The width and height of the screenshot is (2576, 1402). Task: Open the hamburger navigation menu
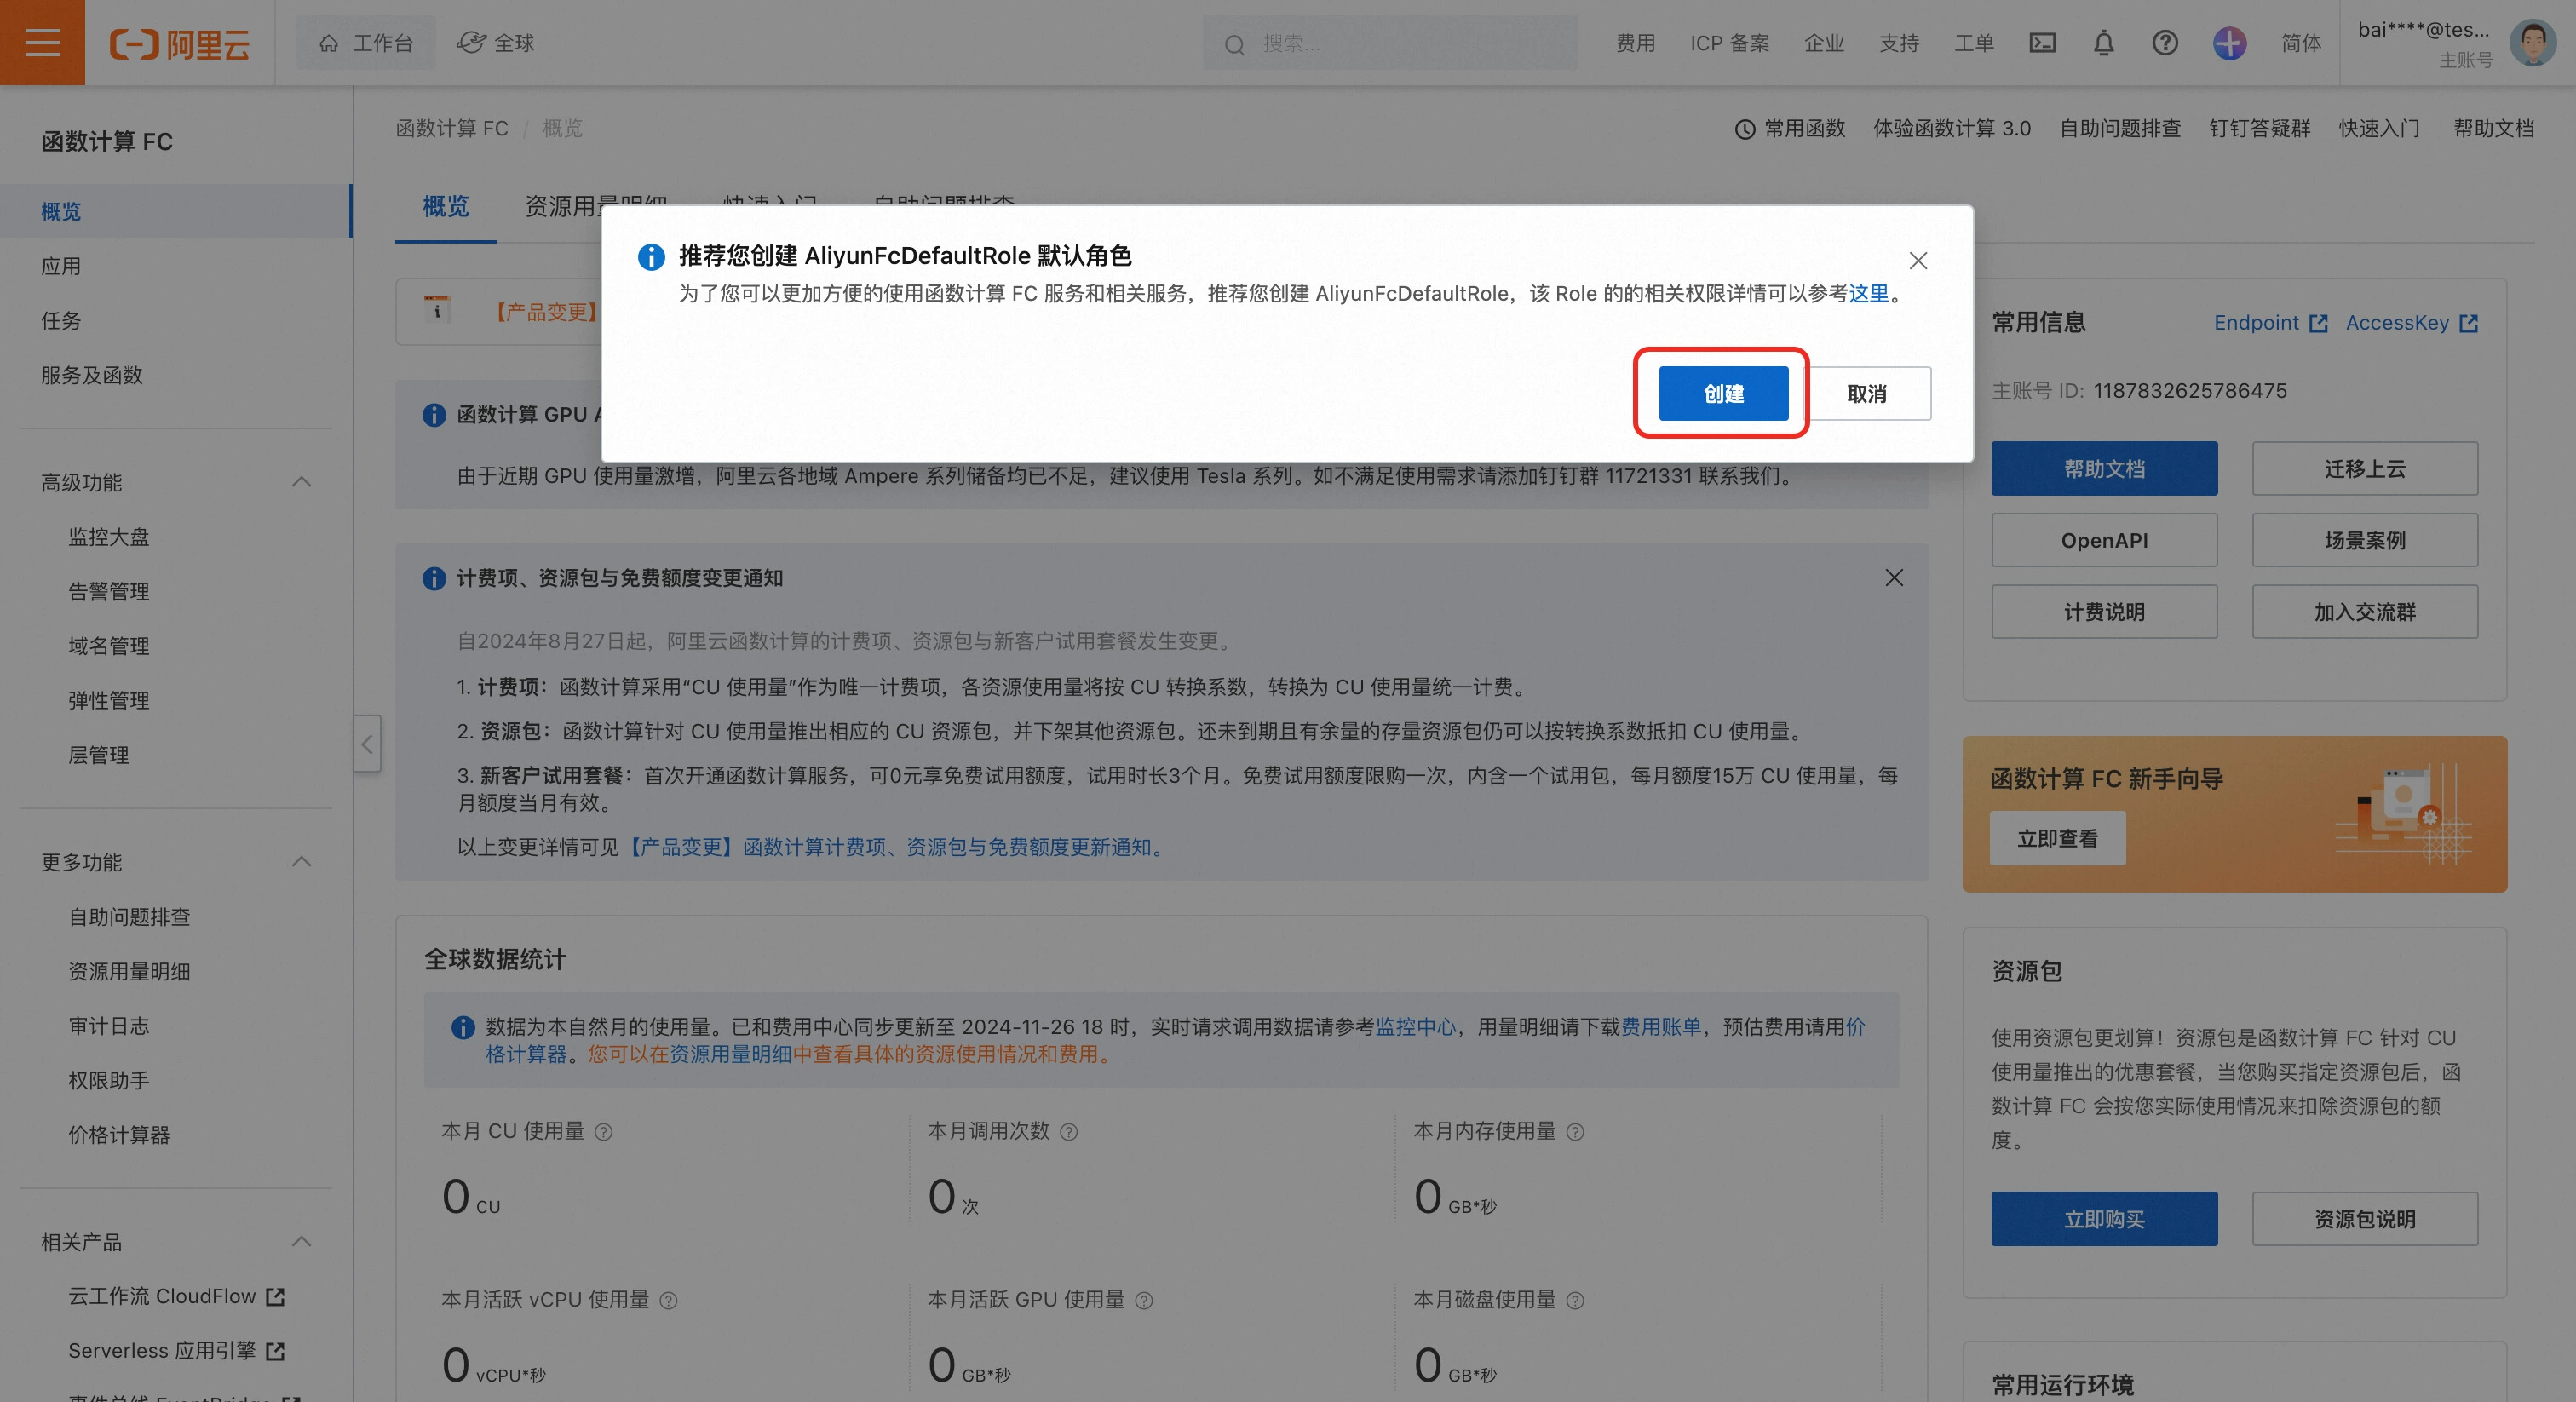click(x=42, y=43)
